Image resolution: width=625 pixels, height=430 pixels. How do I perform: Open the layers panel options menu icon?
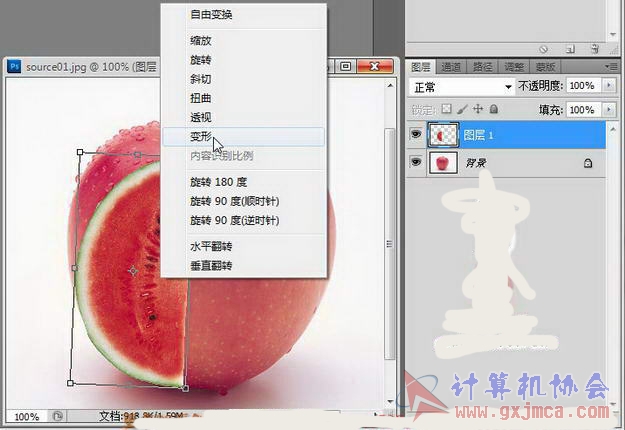point(611,67)
